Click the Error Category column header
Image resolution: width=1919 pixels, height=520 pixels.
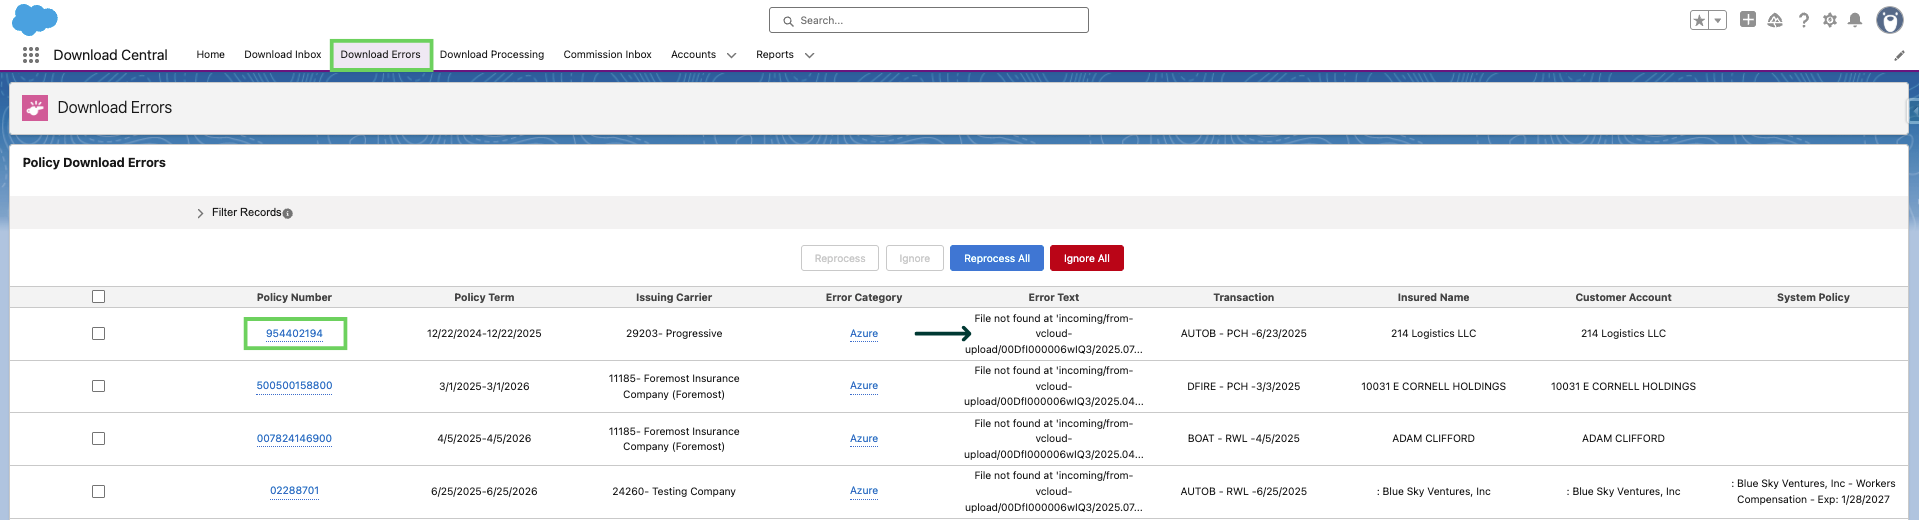pyautogui.click(x=864, y=298)
